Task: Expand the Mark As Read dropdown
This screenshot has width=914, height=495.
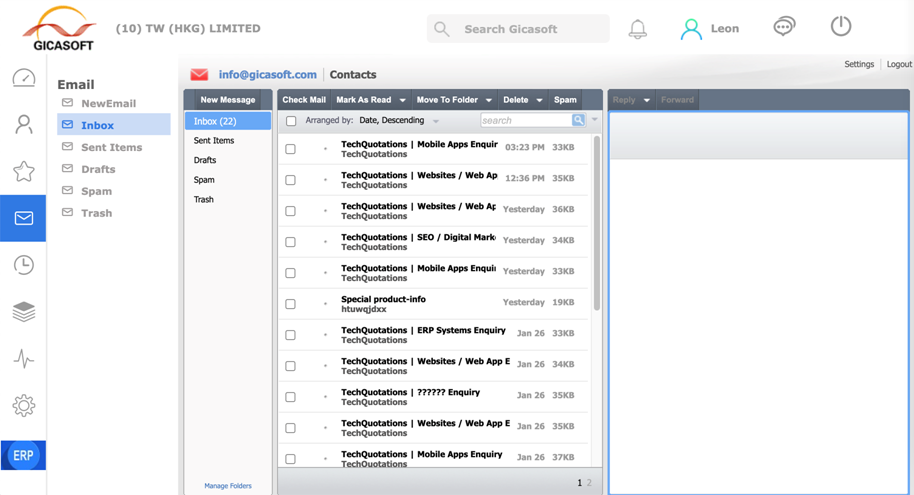Action: pyautogui.click(x=402, y=100)
